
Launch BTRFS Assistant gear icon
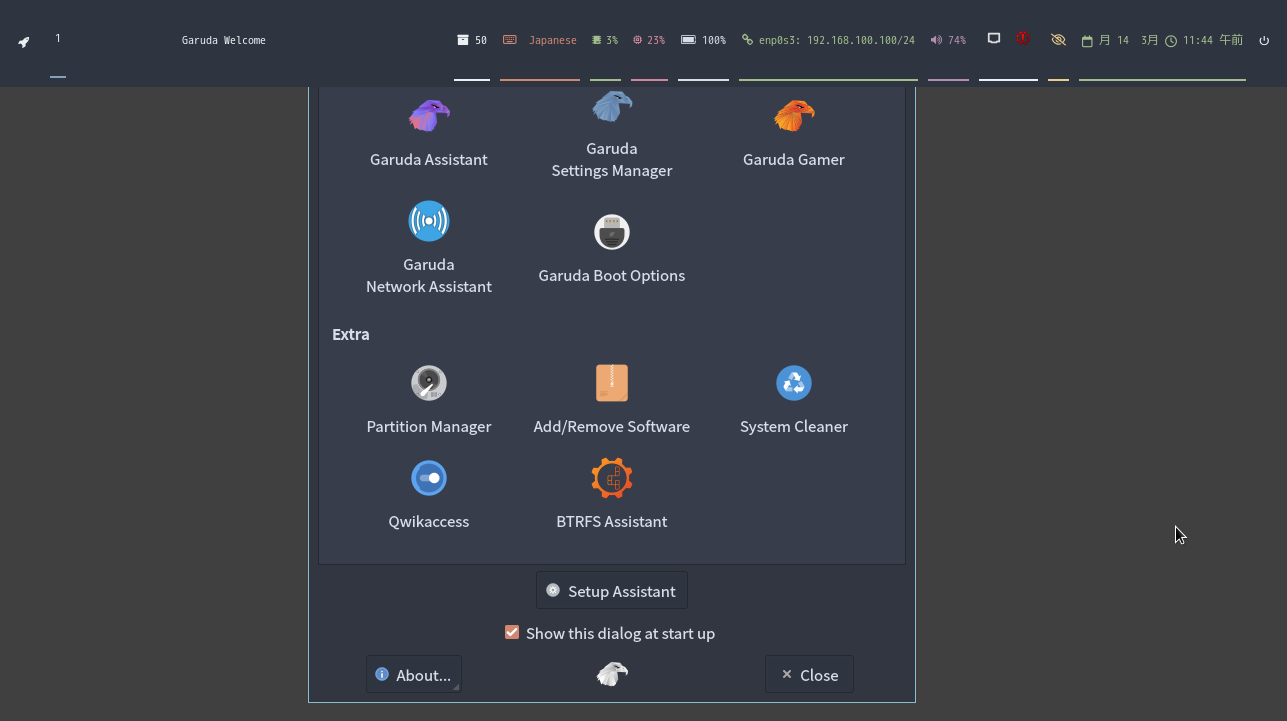coord(612,478)
